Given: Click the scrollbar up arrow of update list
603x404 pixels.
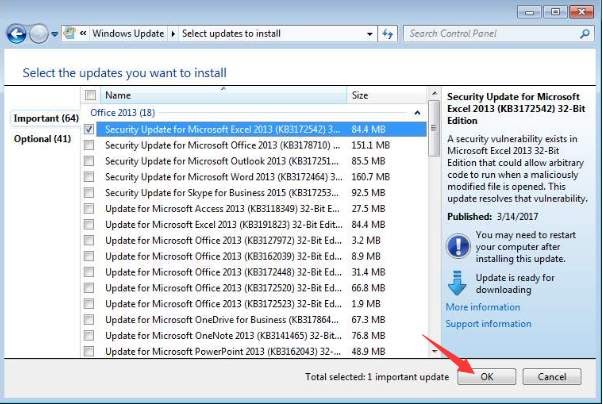Looking at the screenshot, I should [434, 93].
